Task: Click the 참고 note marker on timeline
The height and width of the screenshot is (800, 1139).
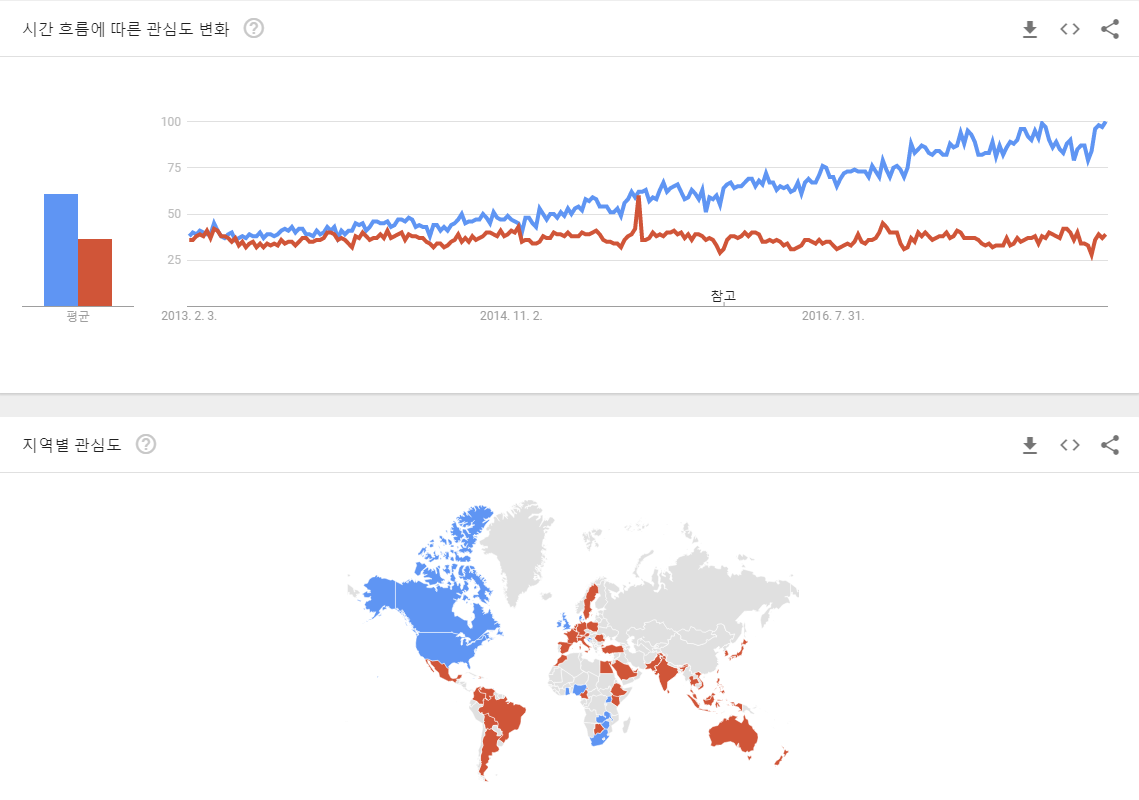Action: coord(723,295)
